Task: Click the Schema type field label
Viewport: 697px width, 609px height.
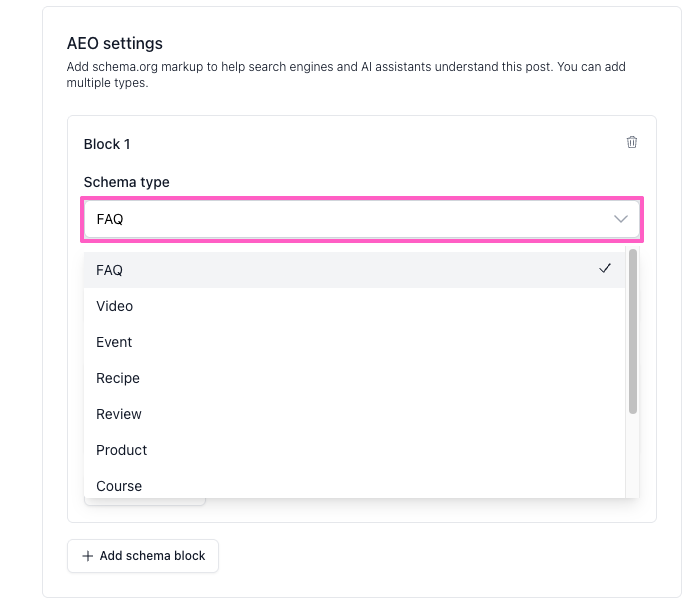Action: click(127, 182)
